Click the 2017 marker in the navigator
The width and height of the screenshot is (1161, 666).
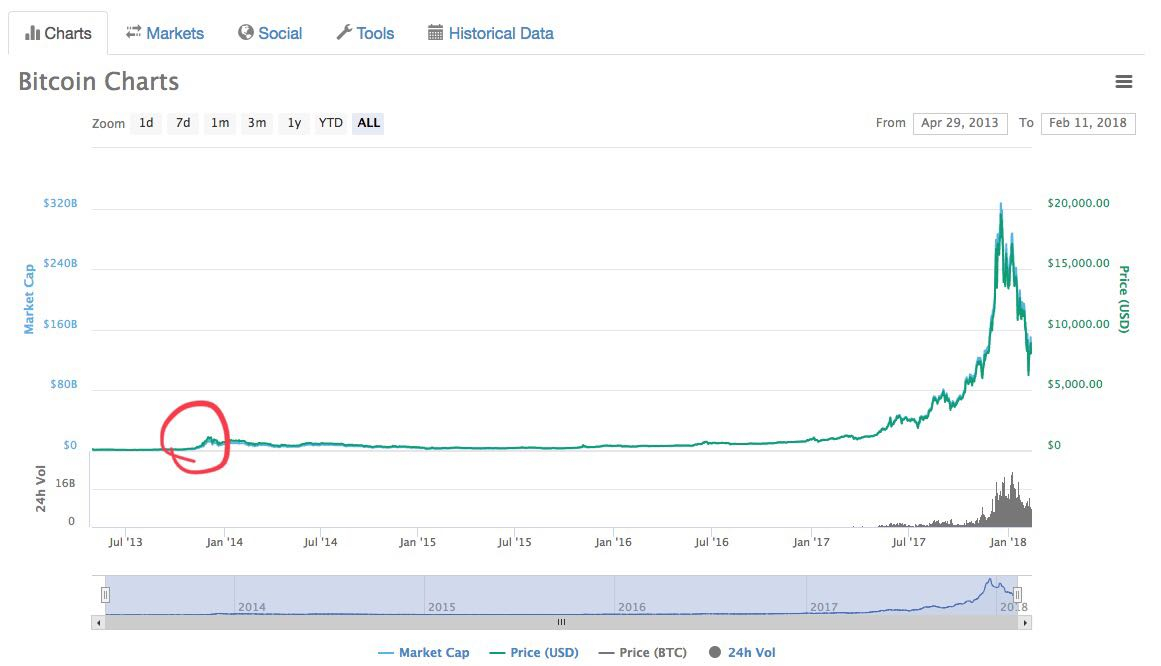click(823, 607)
